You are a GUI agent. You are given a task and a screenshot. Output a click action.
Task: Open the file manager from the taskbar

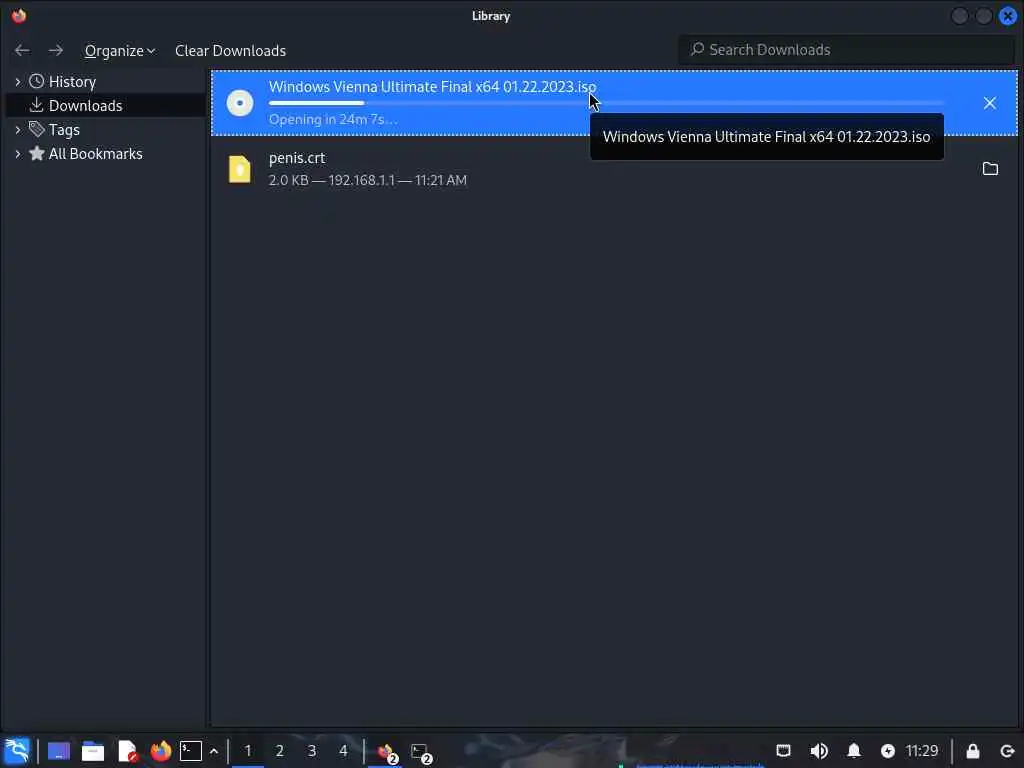tap(93, 751)
